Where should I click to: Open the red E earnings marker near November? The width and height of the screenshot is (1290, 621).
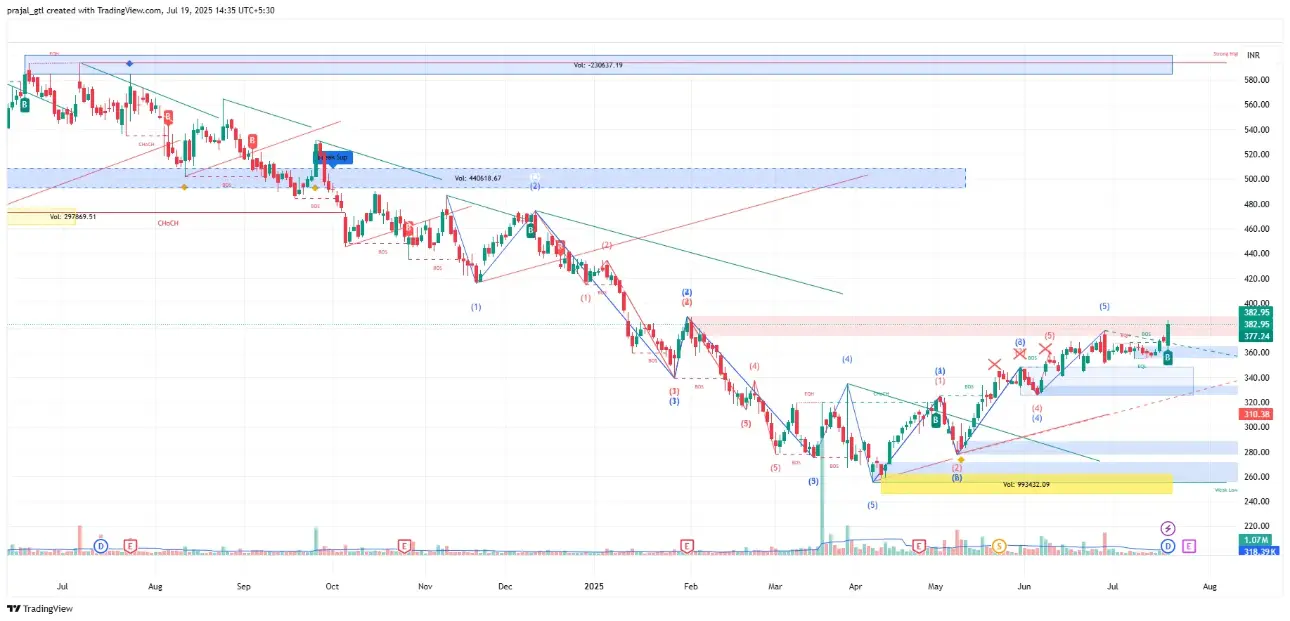404,545
